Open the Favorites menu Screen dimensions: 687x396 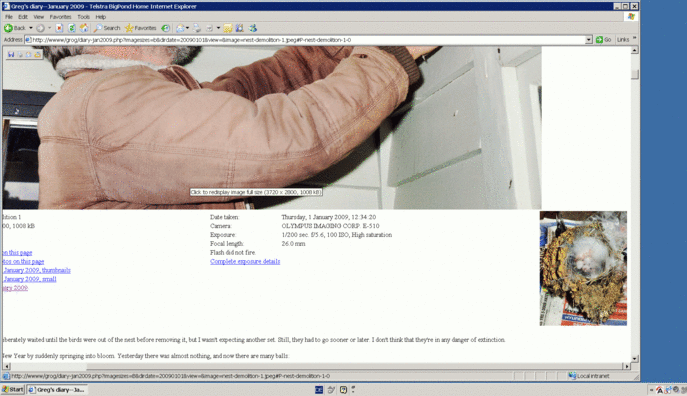pyautogui.click(x=60, y=17)
